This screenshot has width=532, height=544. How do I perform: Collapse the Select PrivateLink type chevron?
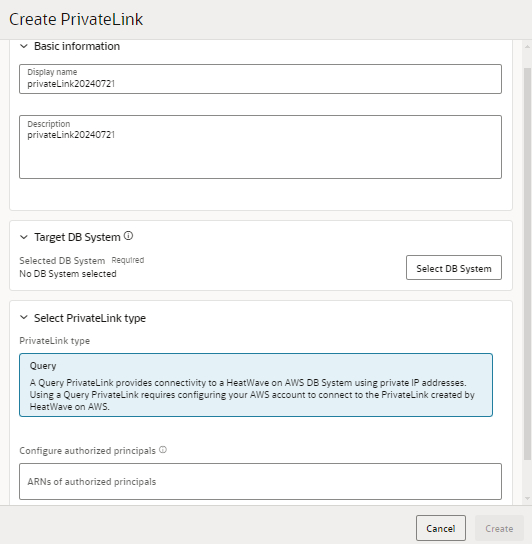coord(24,317)
